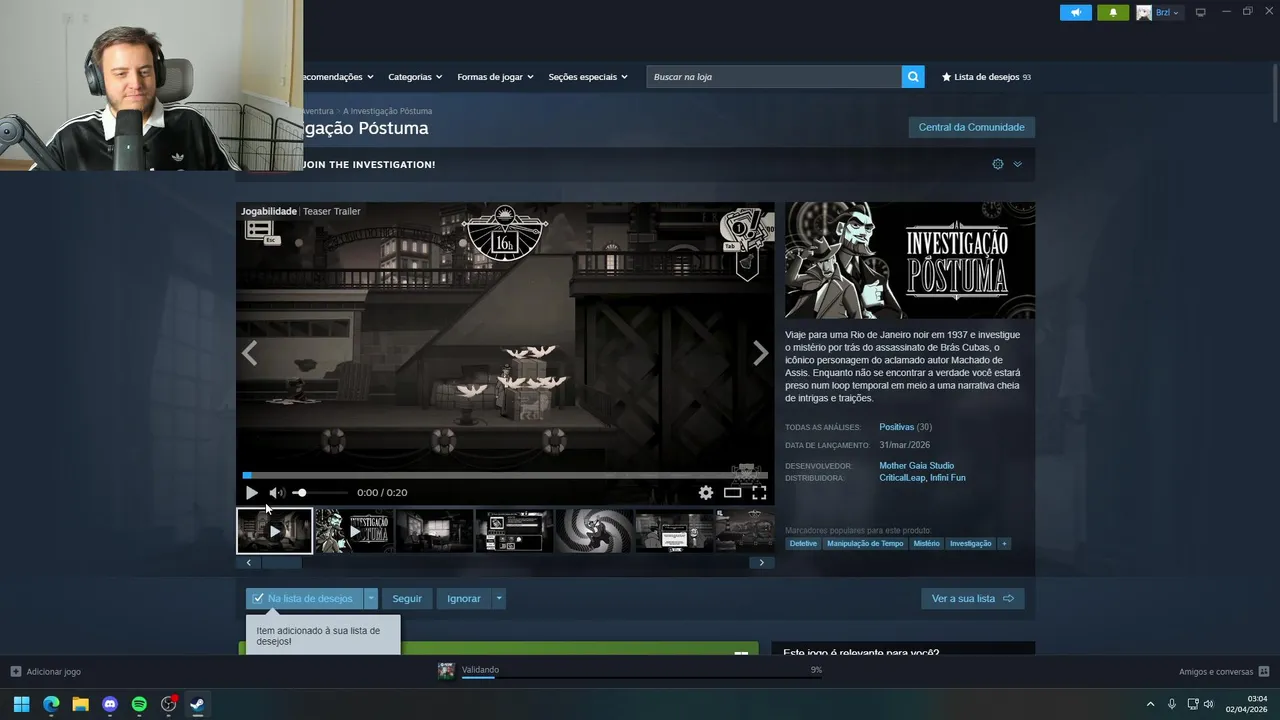Open the Ignorar dropdown arrow
Screen dimensions: 1280x720
499,598
